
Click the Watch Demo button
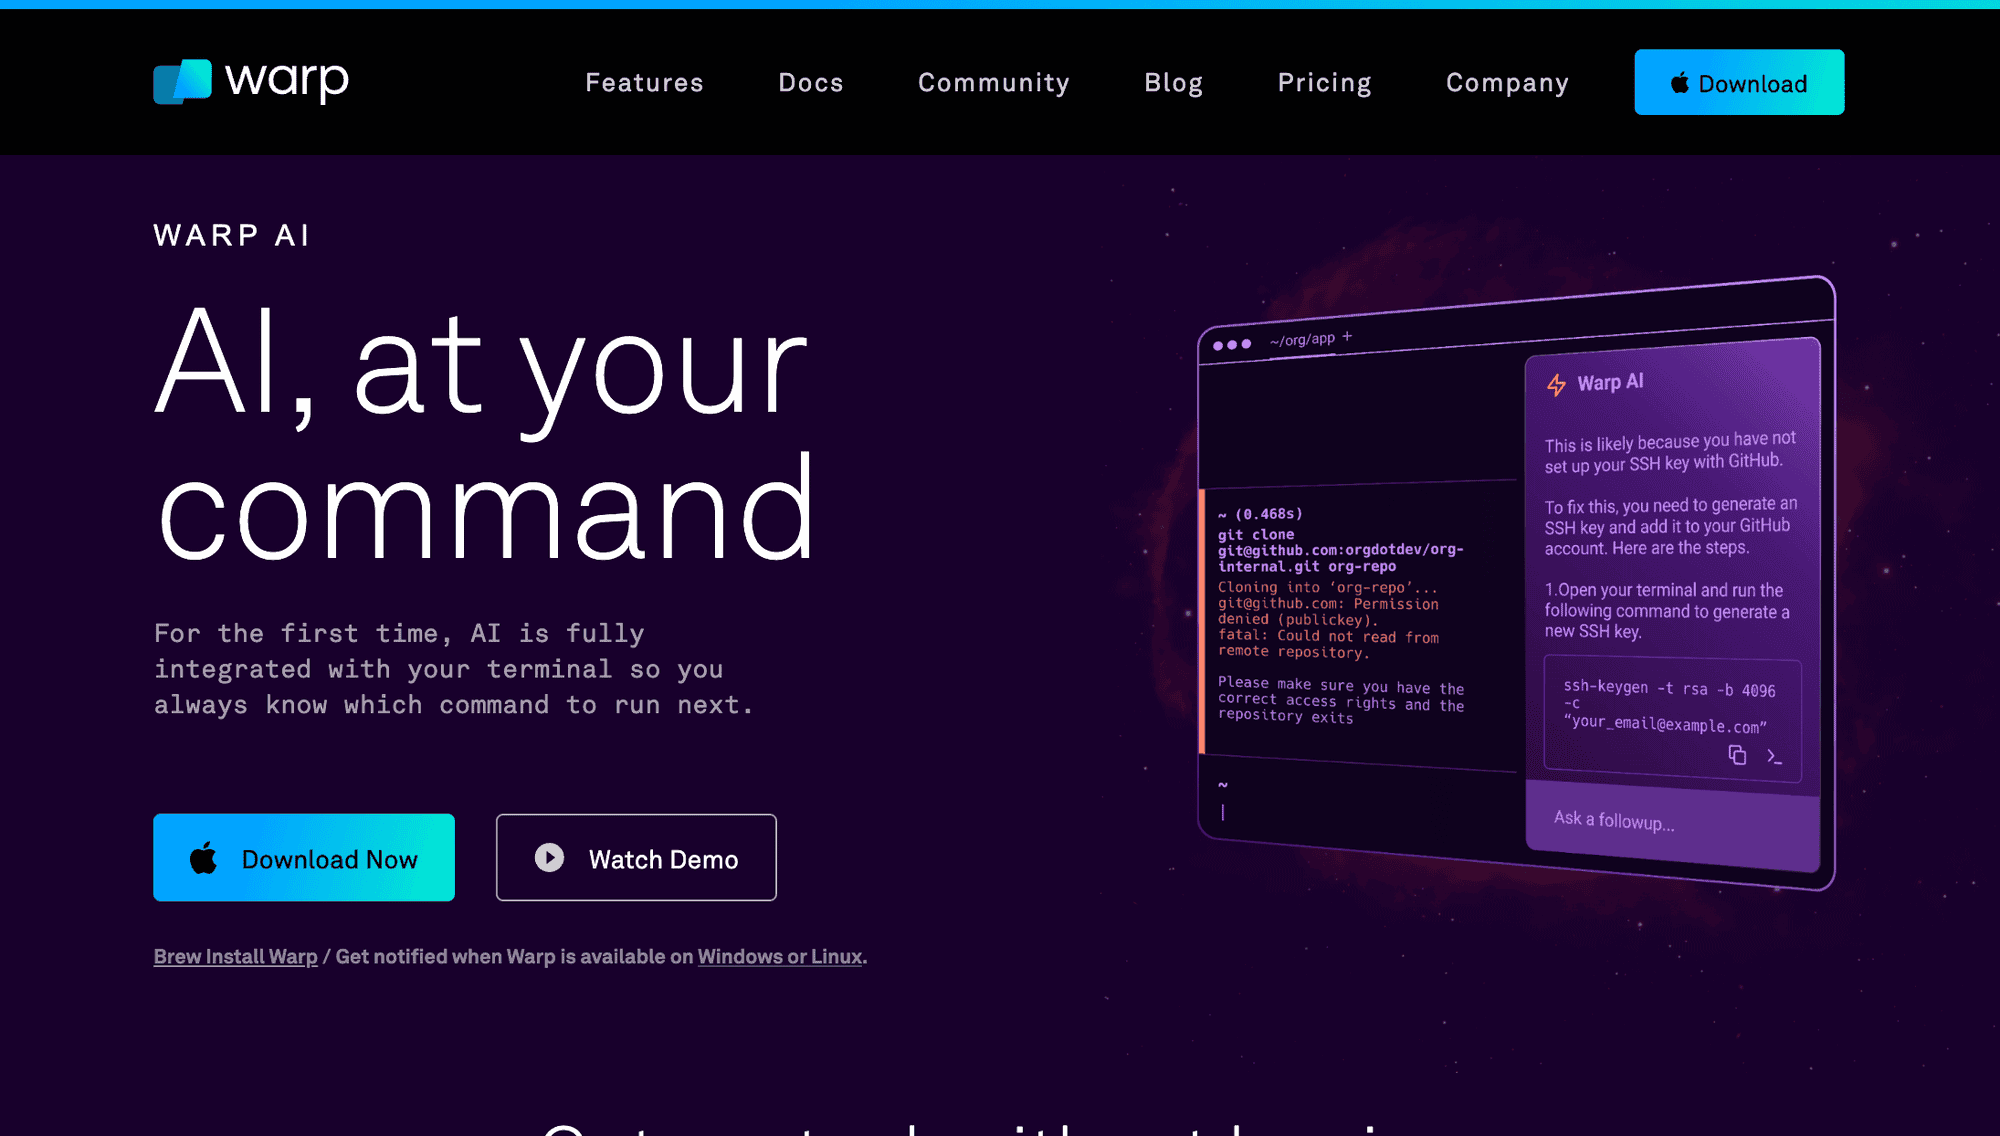(636, 857)
